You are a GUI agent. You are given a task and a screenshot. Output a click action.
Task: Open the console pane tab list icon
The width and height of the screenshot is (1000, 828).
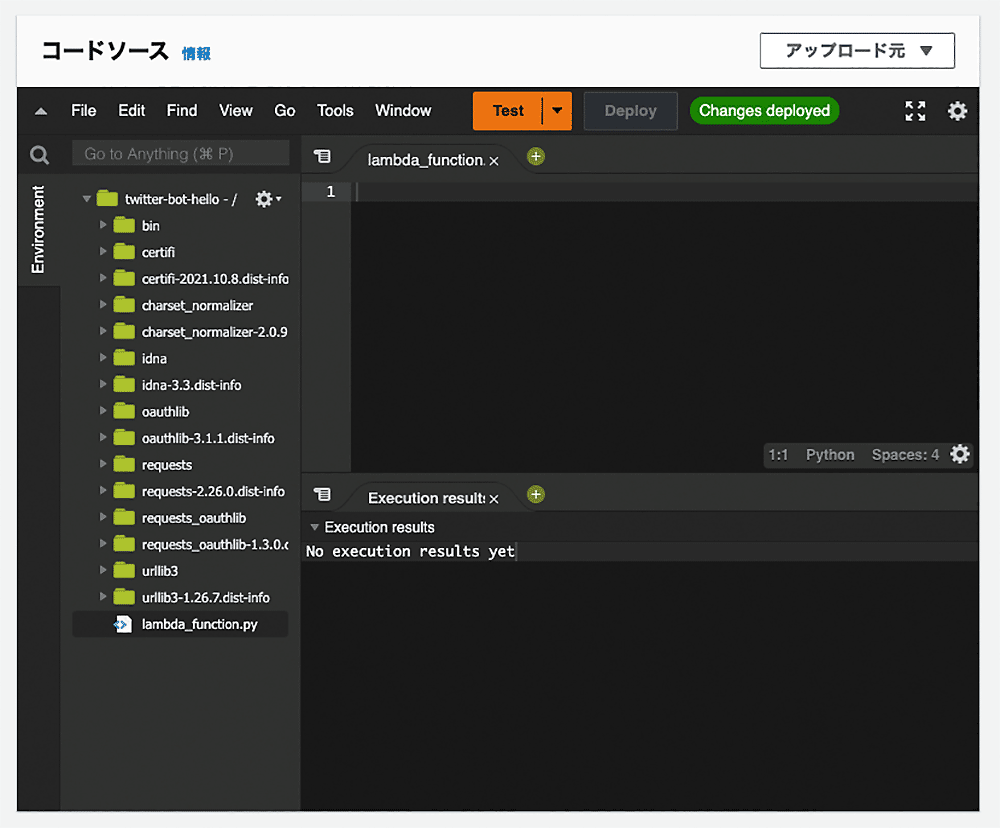[x=323, y=494]
